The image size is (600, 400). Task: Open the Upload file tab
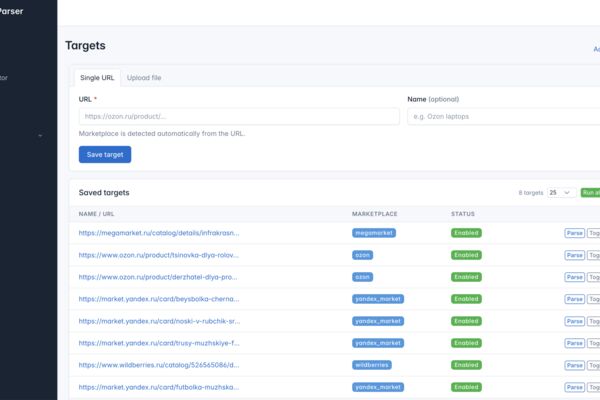pyautogui.click(x=144, y=78)
